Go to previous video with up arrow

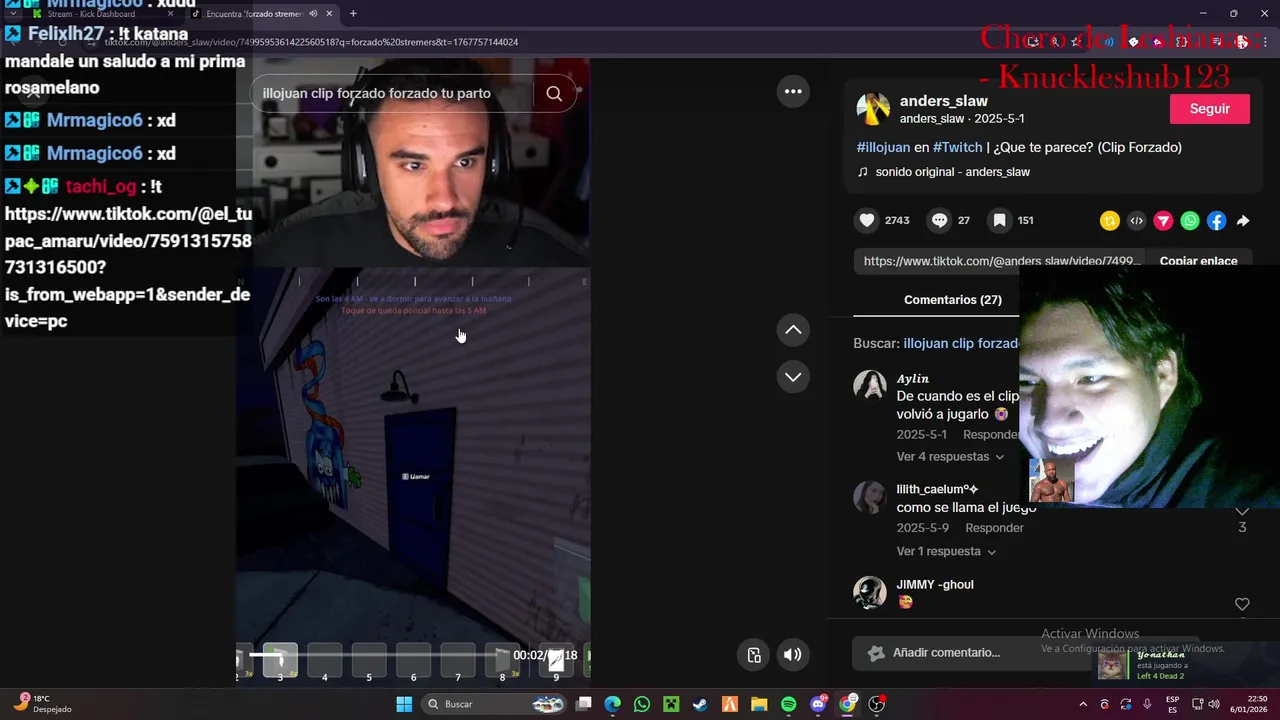point(793,330)
